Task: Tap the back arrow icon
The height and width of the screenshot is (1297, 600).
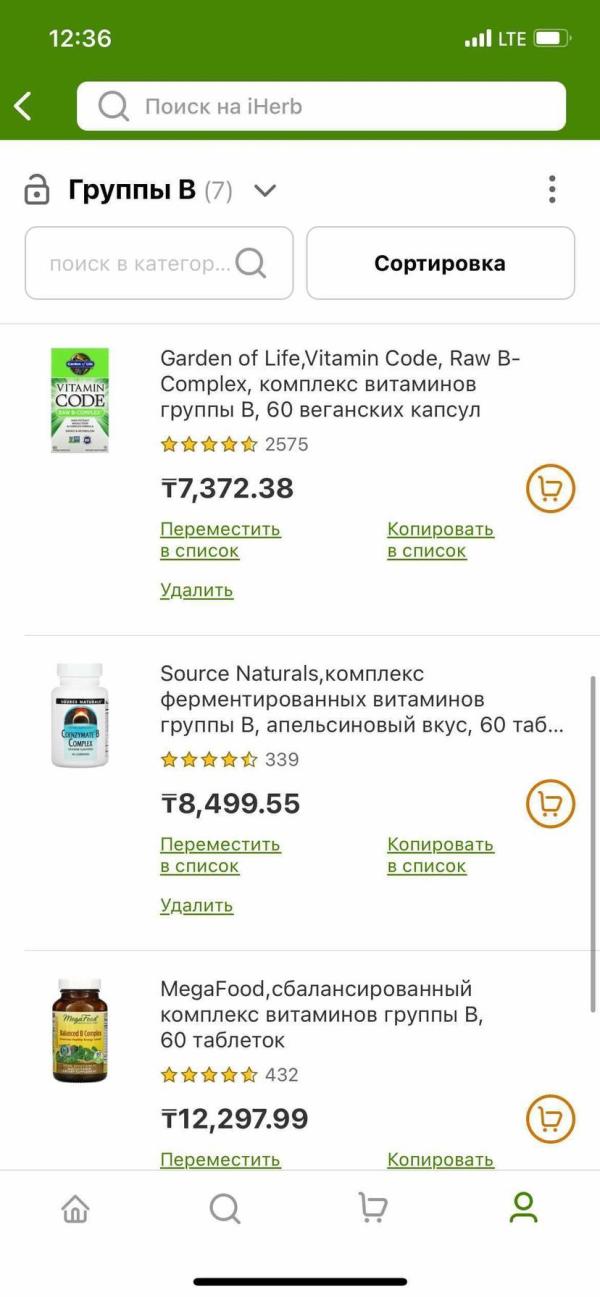Action: click(x=23, y=106)
